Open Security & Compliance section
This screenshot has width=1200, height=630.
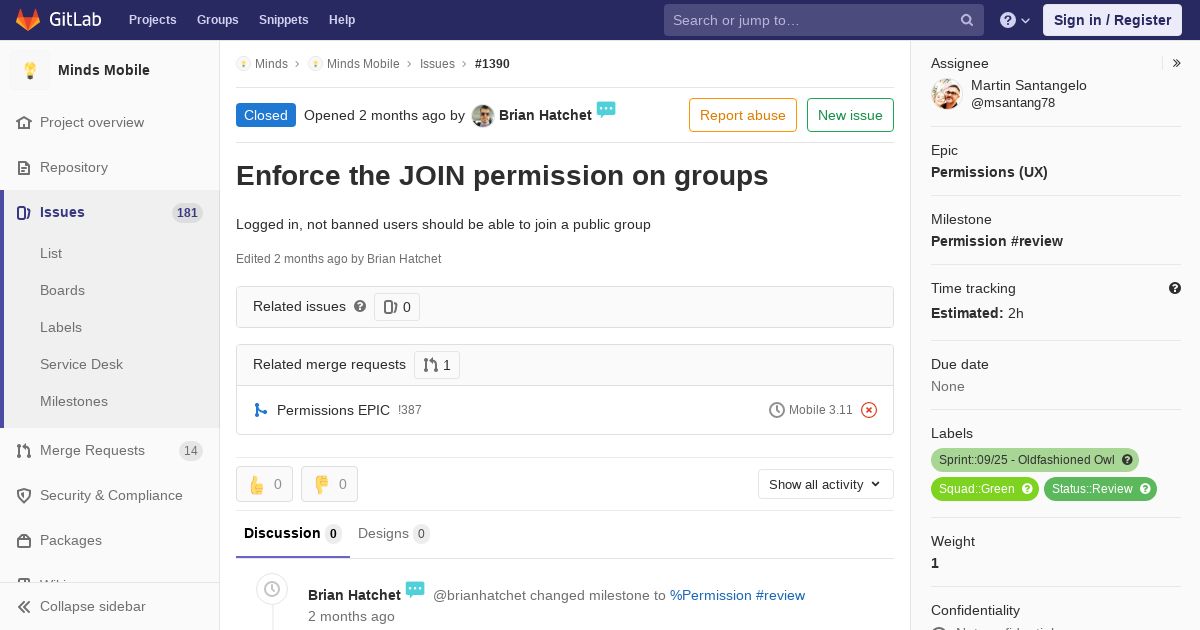(x=110, y=495)
